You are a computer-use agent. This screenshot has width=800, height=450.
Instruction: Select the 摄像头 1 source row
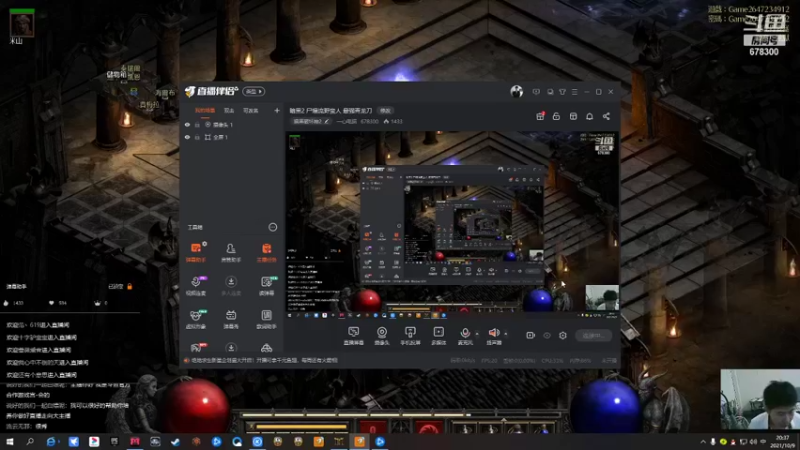coord(232,124)
